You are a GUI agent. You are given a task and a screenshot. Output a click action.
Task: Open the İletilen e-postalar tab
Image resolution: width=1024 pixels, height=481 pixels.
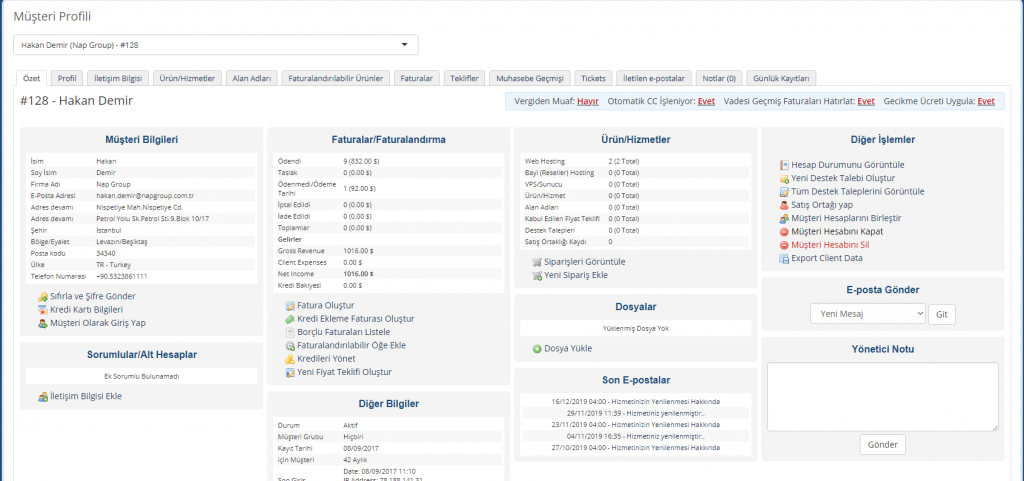coord(654,78)
